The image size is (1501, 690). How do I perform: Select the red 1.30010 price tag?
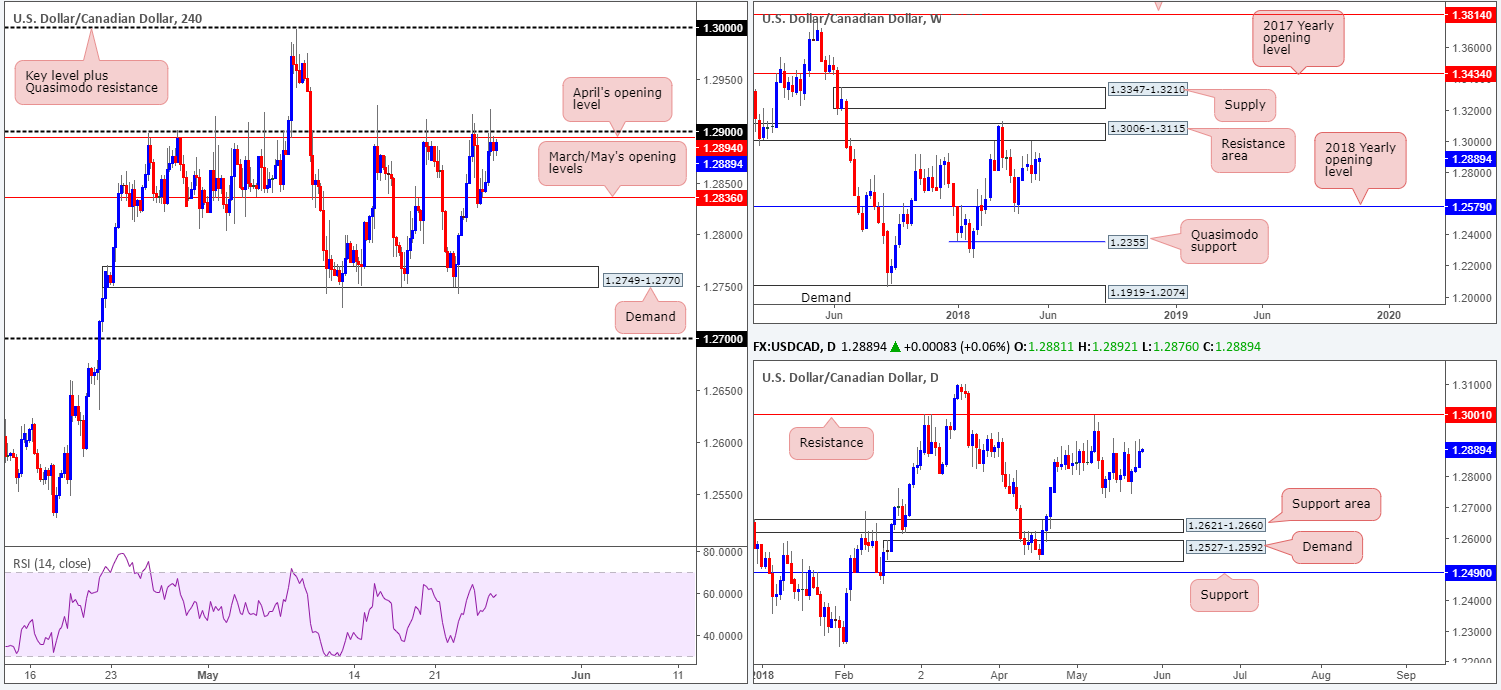coord(1473,414)
